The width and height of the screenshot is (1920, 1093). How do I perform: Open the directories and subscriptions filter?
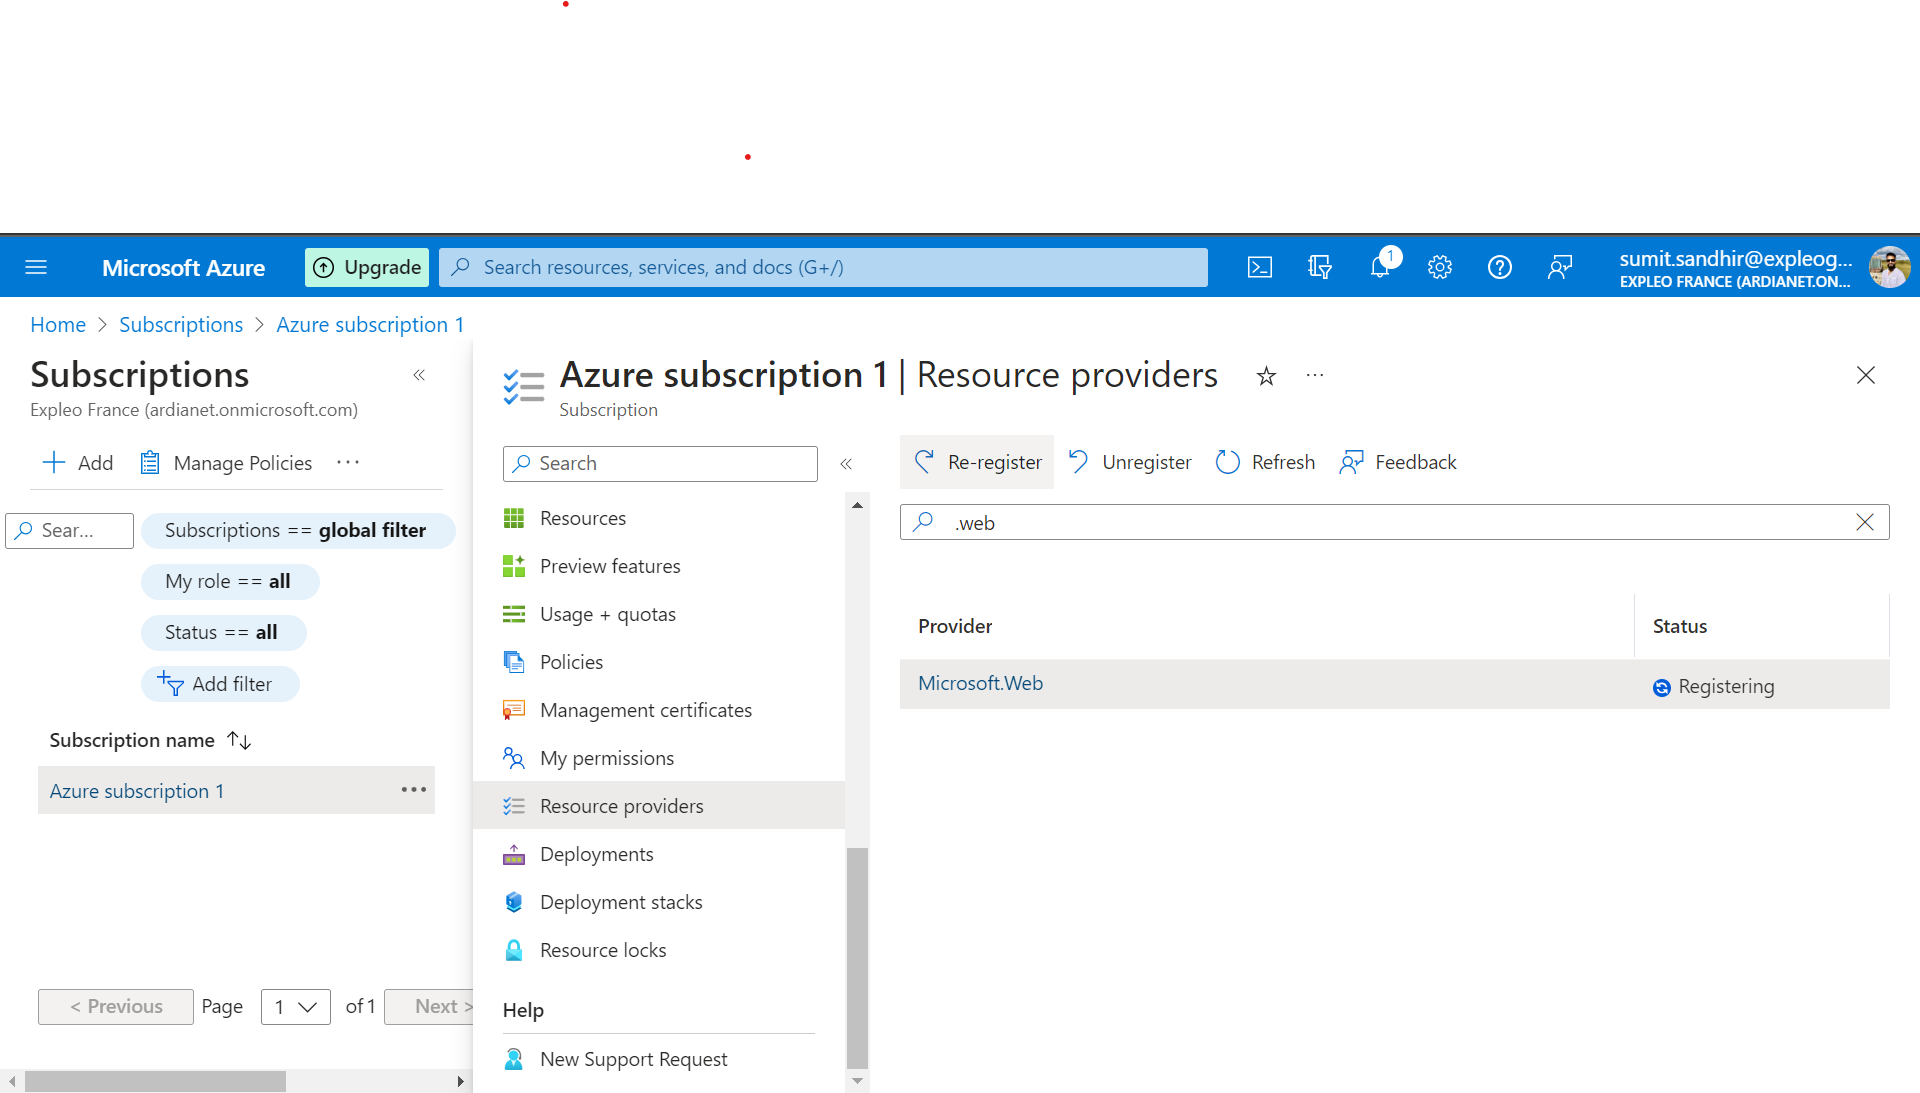click(x=1320, y=267)
